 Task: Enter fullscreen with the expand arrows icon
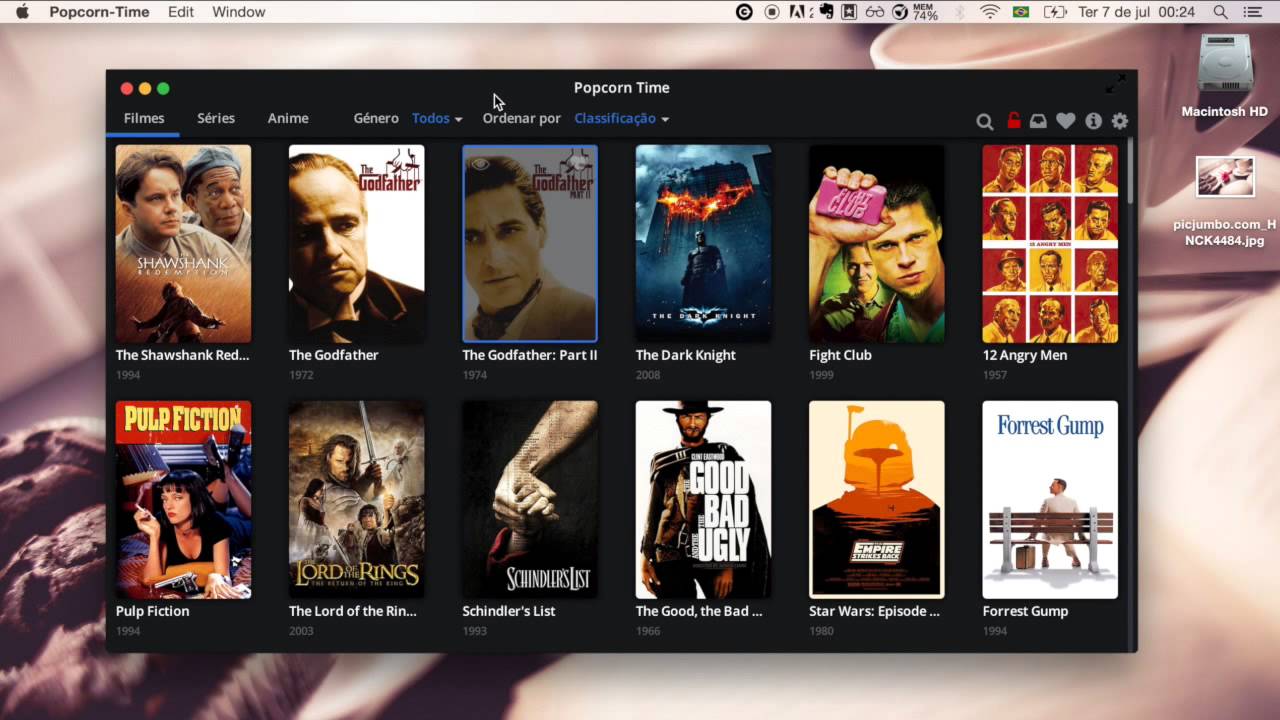(x=1116, y=84)
